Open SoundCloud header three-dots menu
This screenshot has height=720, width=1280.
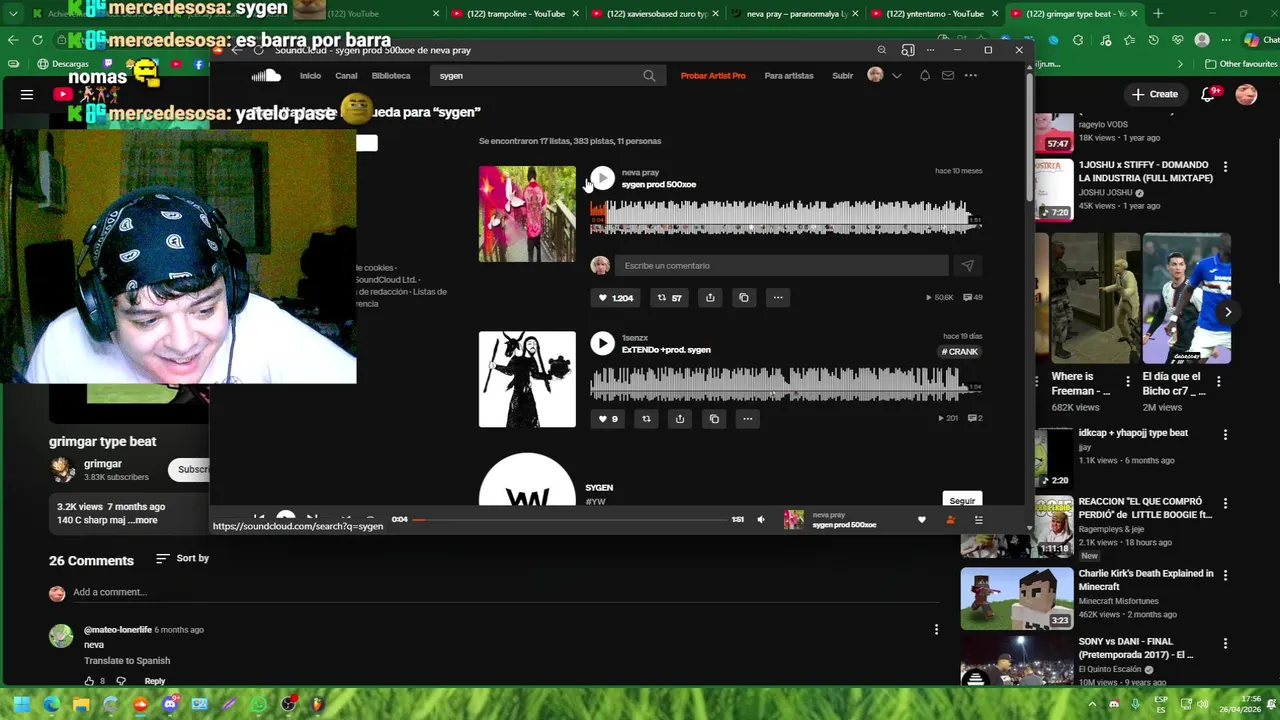coord(971,76)
